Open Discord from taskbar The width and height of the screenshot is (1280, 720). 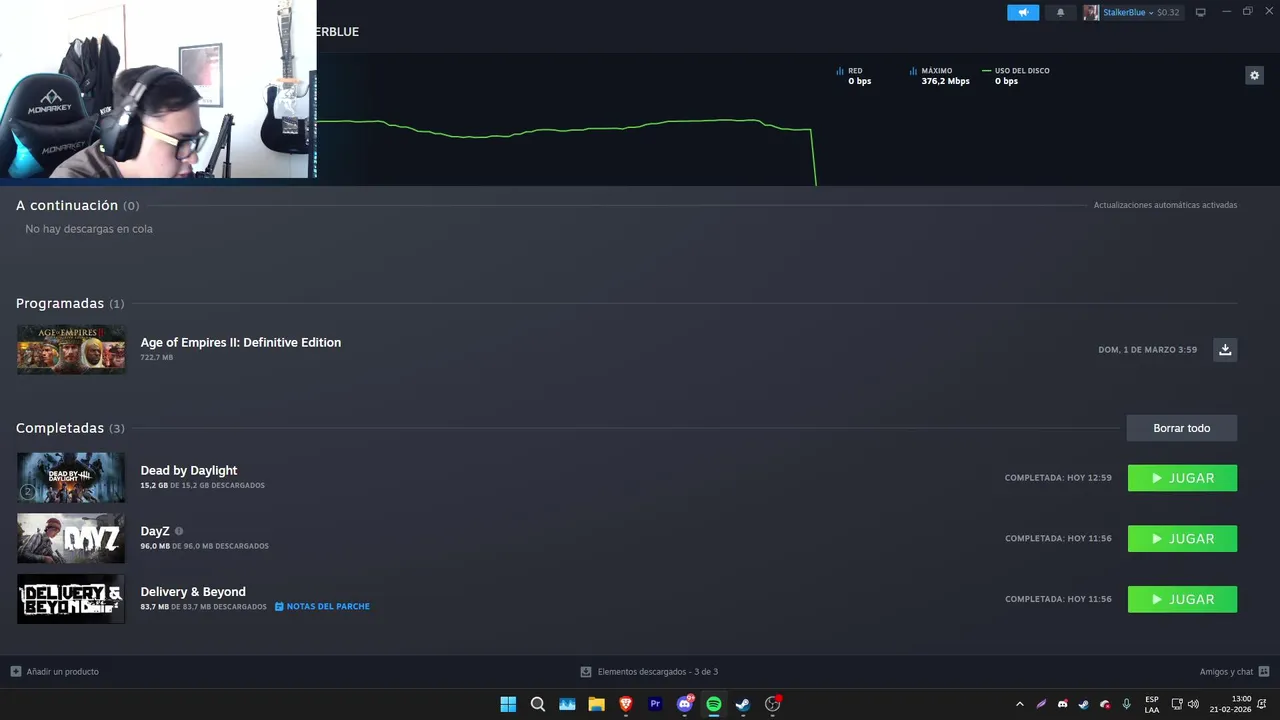[x=685, y=704]
